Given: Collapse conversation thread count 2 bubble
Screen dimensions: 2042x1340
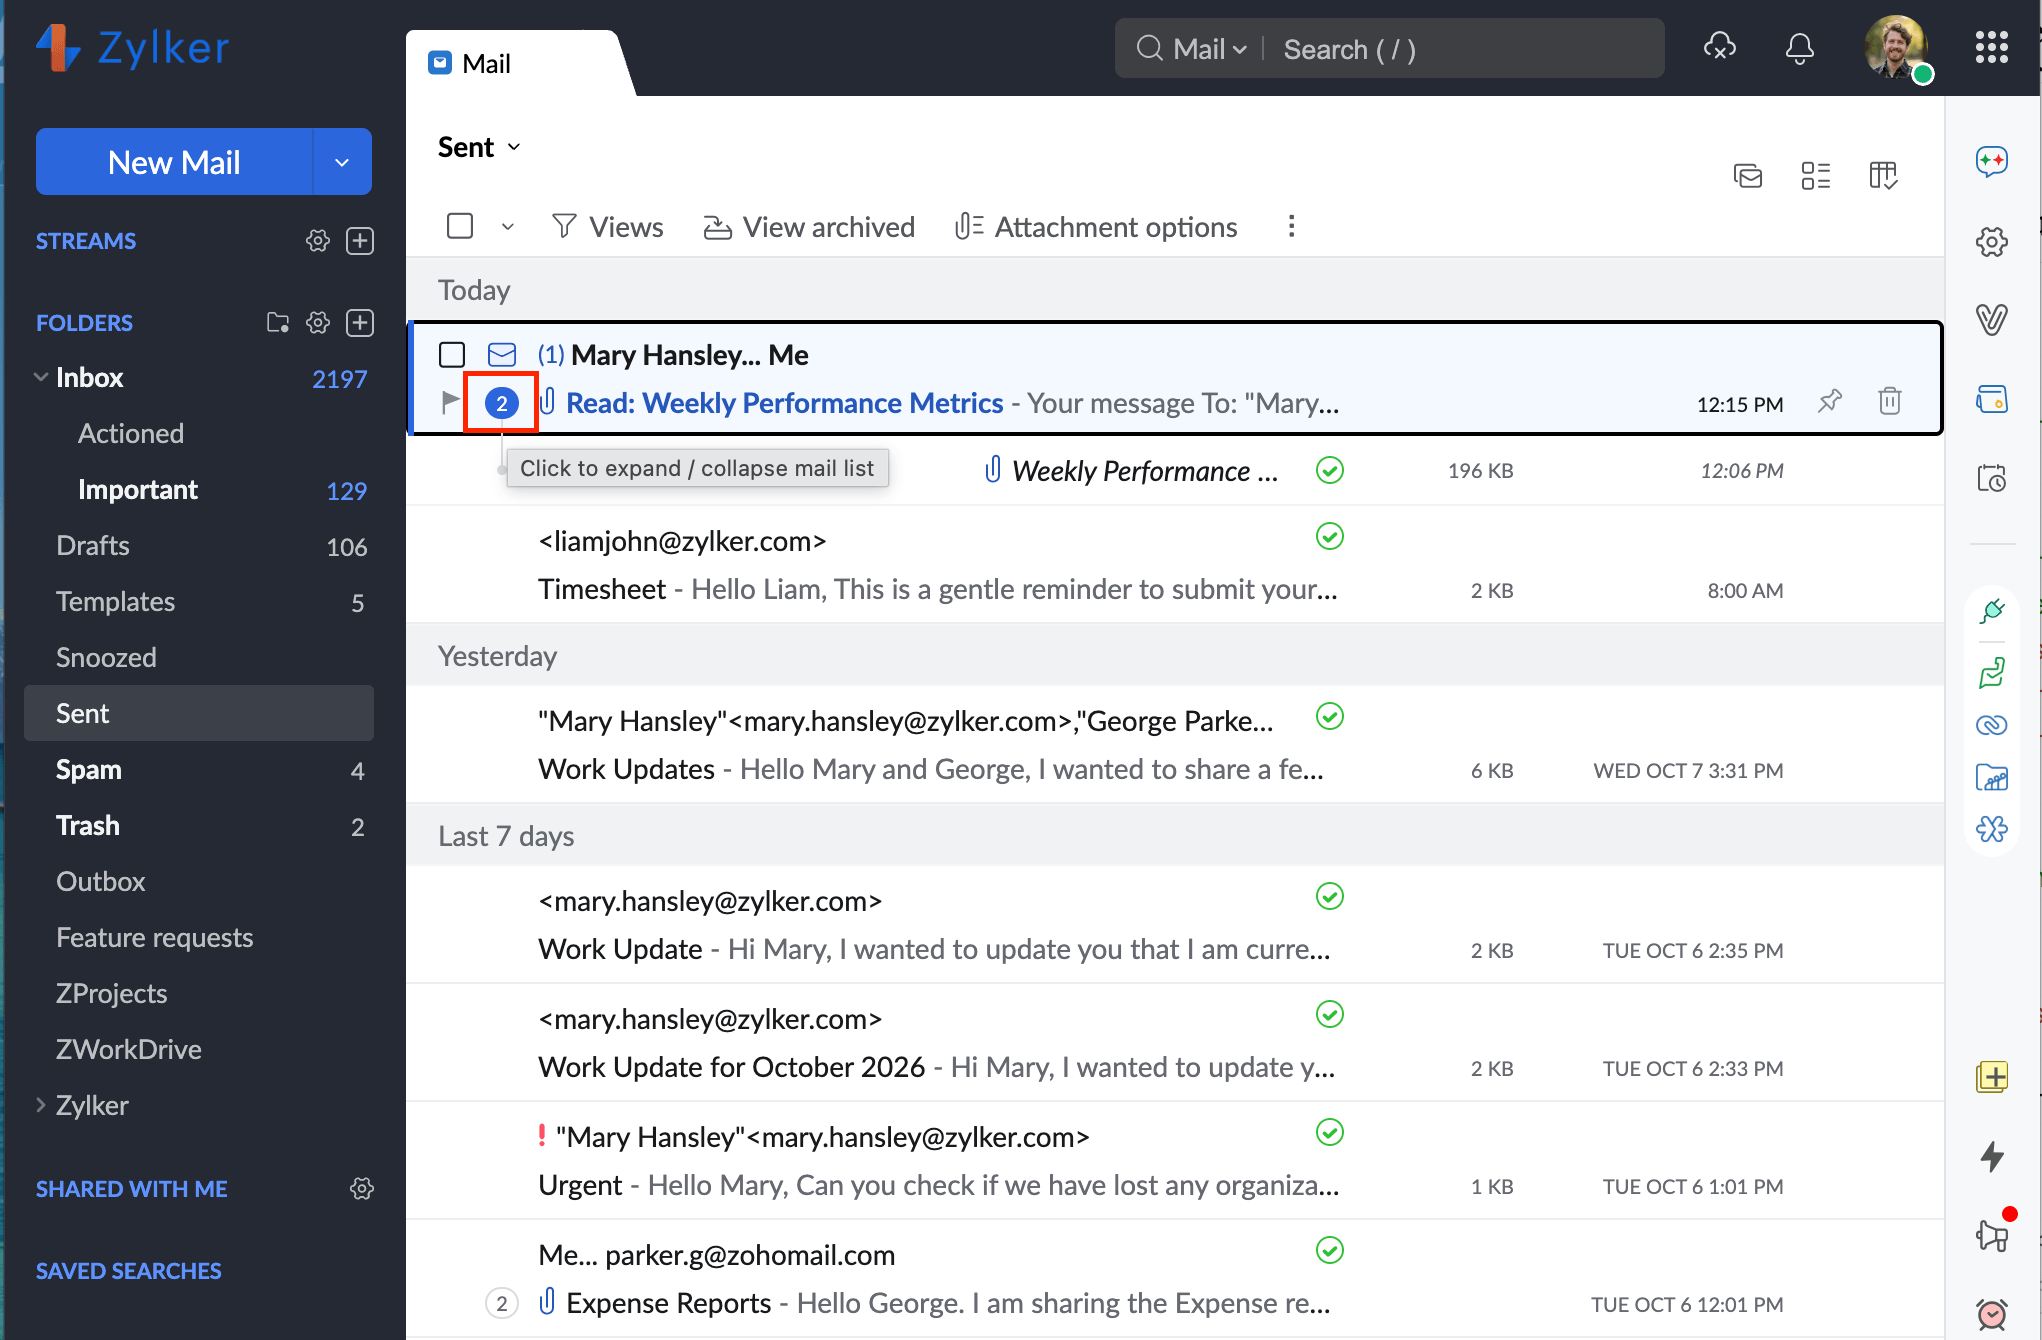Looking at the screenshot, I should click(502, 403).
